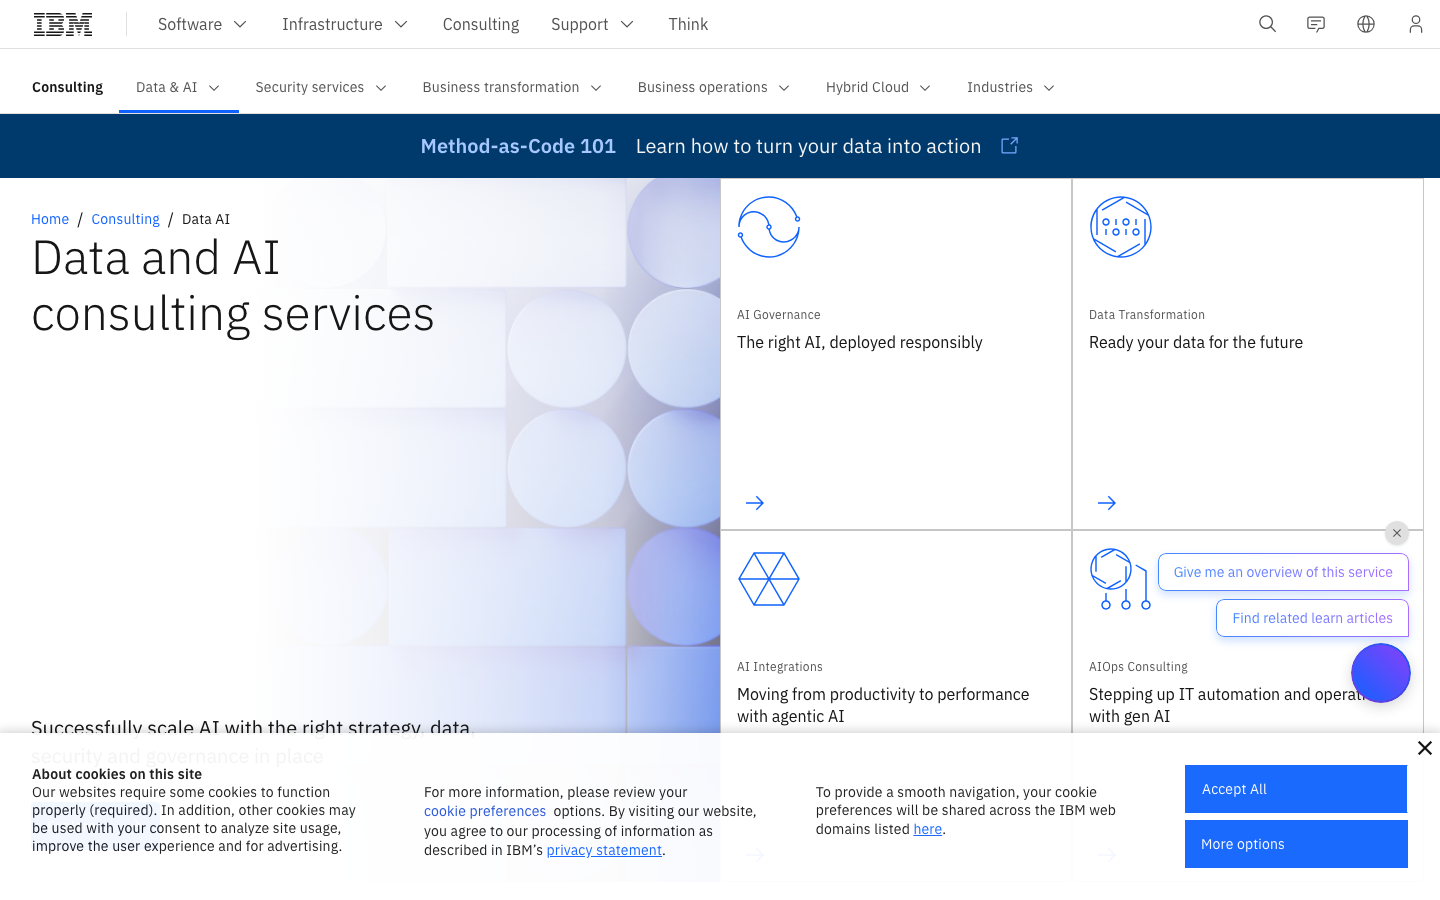Click the arrow on Data Transformation card
This screenshot has height=900, width=1440.
[1107, 503]
